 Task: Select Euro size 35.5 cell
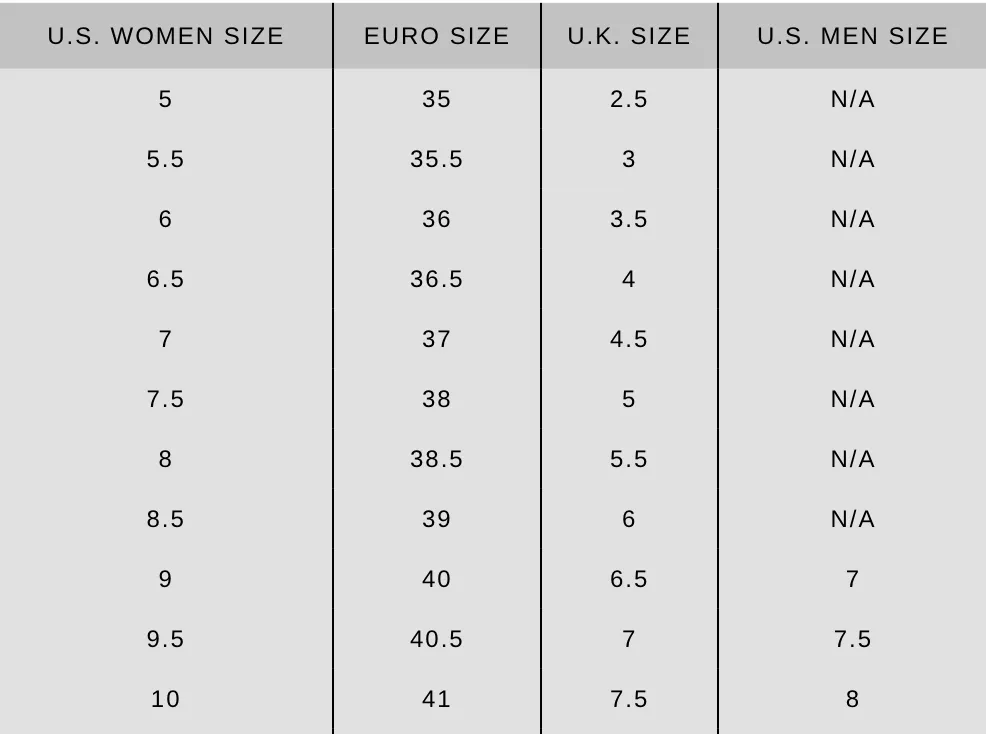click(436, 159)
